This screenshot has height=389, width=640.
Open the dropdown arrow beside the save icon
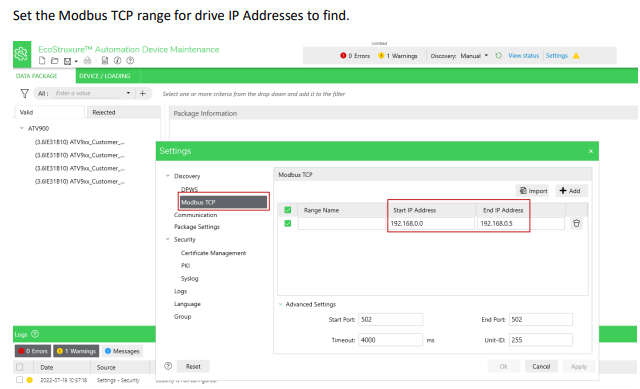[76, 61]
